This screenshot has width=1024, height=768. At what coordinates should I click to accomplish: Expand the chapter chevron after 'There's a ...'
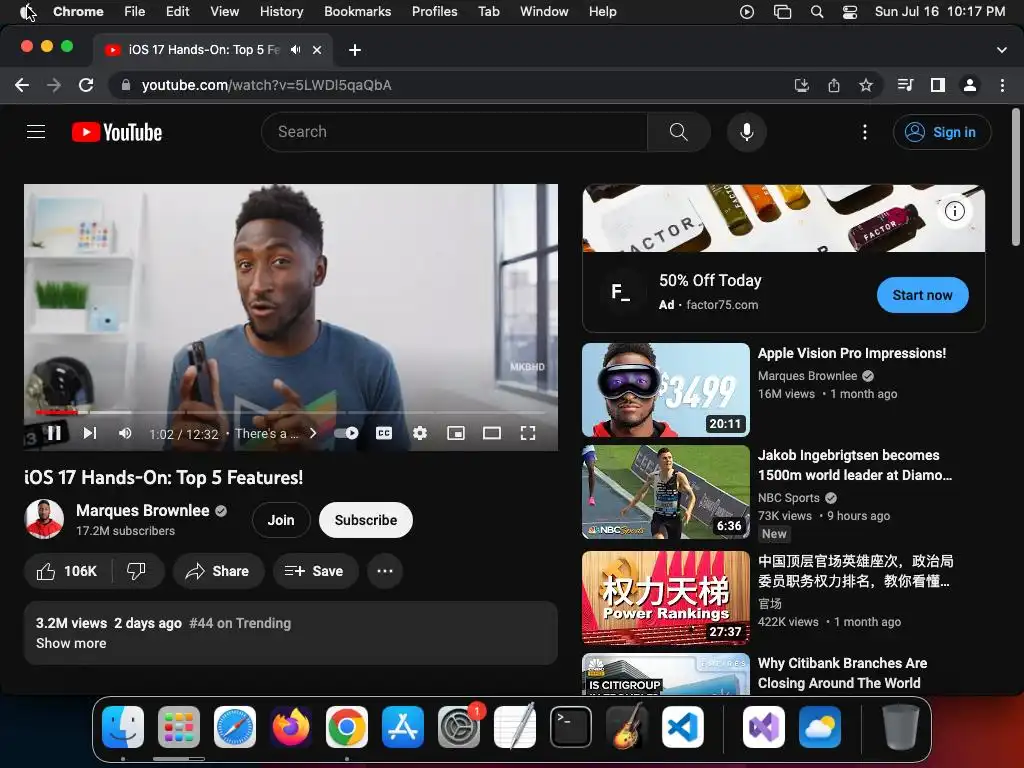pos(313,433)
